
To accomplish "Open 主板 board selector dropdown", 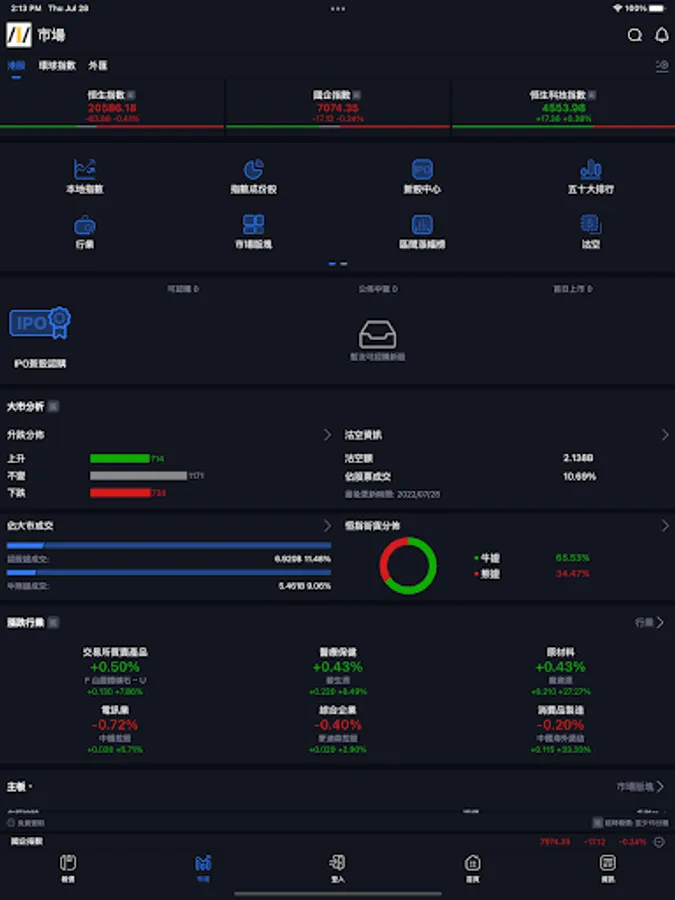I will click(x=19, y=787).
